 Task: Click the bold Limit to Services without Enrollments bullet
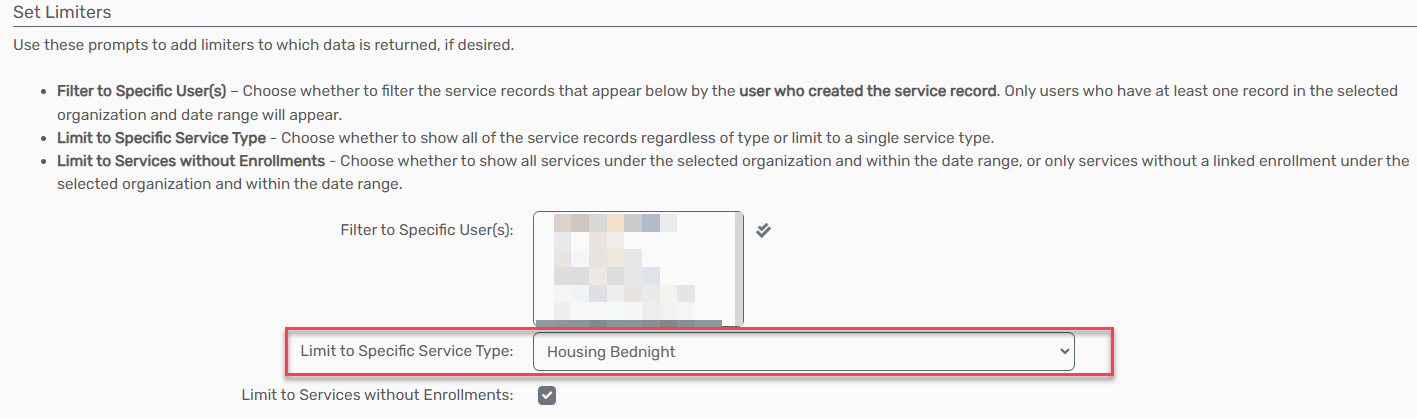(x=190, y=161)
